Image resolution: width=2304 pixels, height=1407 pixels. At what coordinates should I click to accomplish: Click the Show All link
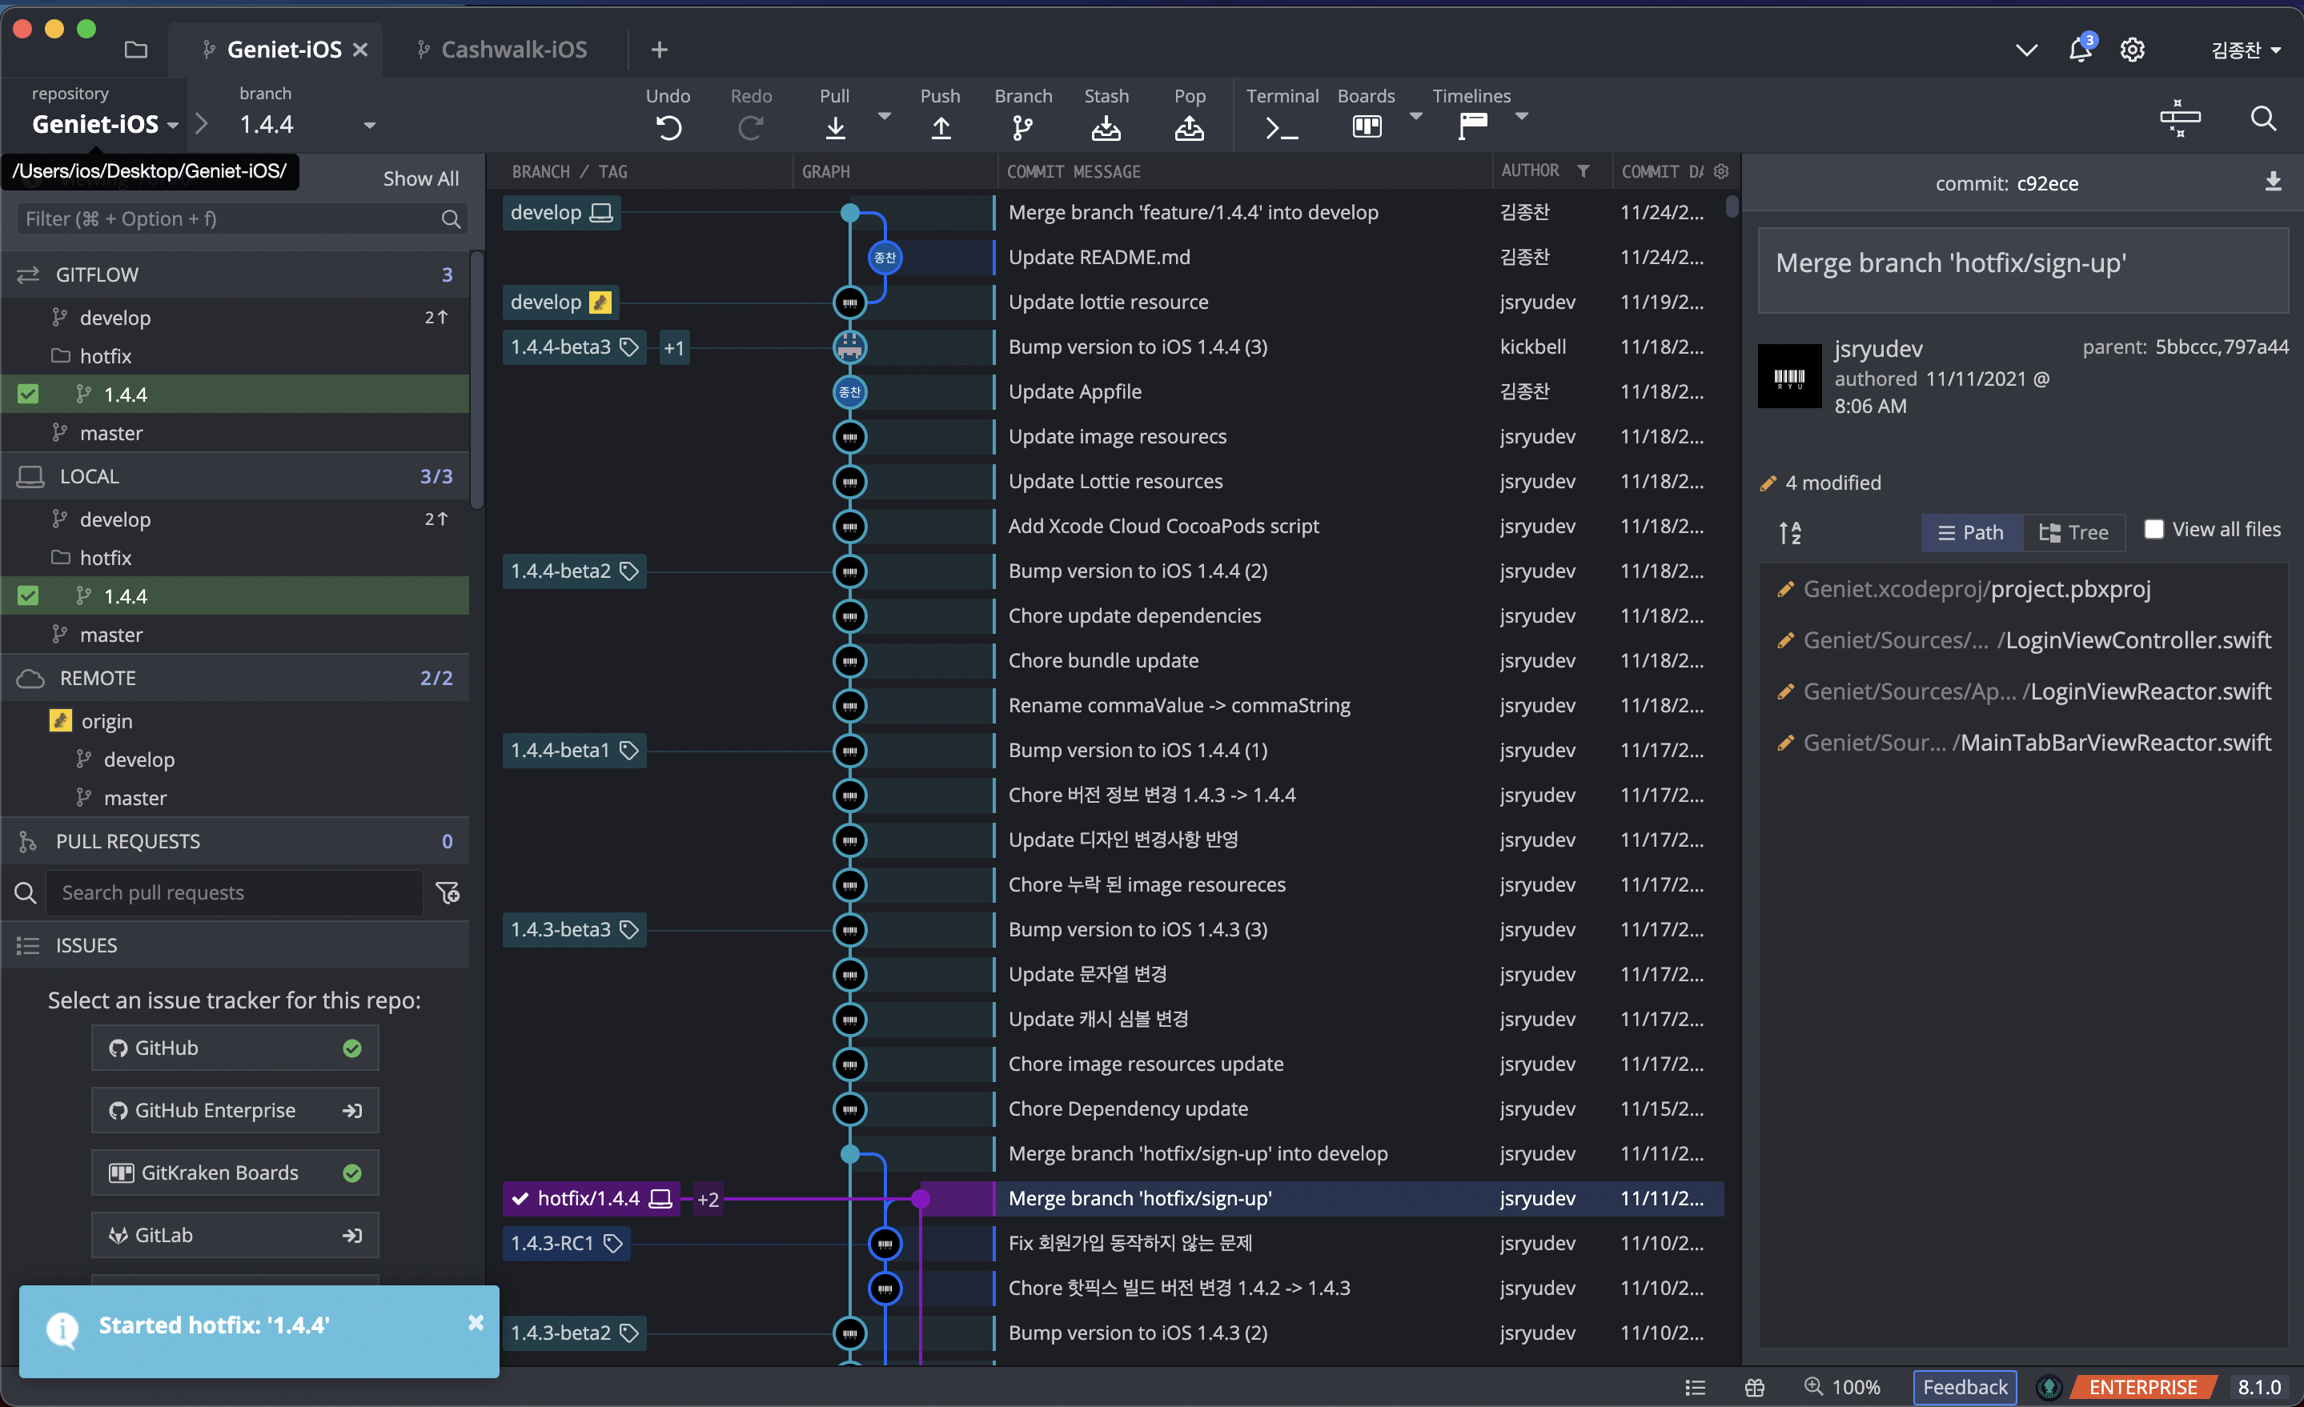pos(420,178)
